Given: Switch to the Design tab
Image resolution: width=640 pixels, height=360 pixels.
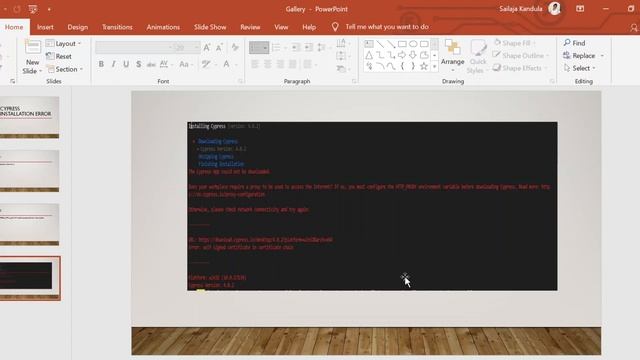Looking at the screenshot, I should click(78, 27).
